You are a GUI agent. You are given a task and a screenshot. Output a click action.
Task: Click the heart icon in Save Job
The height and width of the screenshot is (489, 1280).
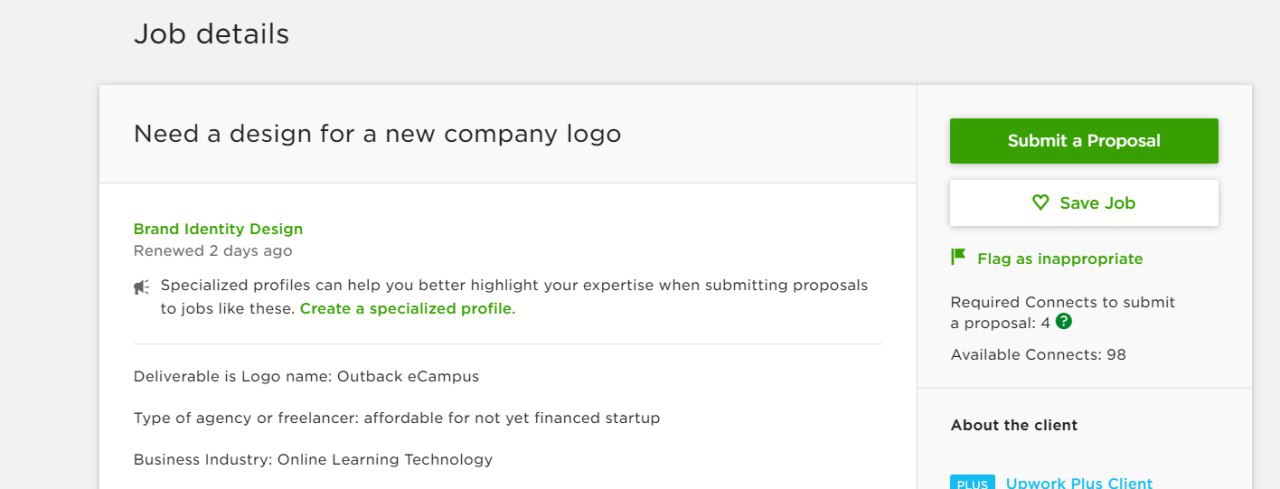[1040, 203]
